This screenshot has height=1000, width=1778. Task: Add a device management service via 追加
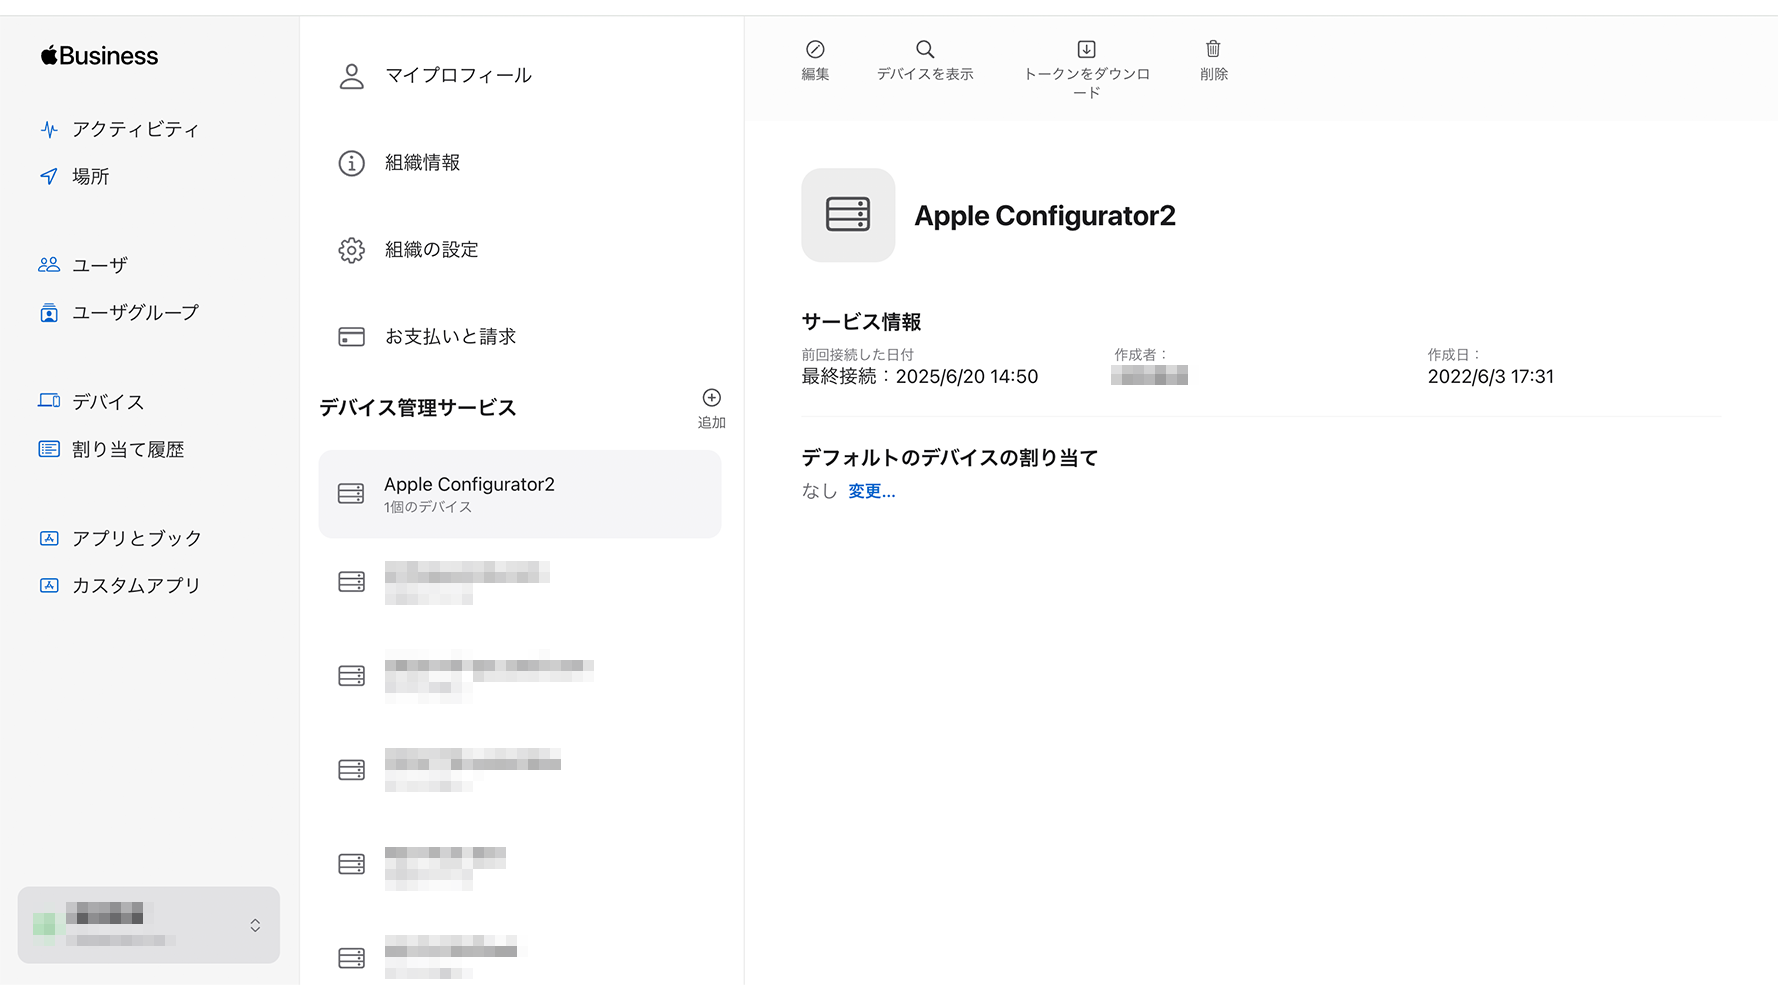tap(711, 409)
